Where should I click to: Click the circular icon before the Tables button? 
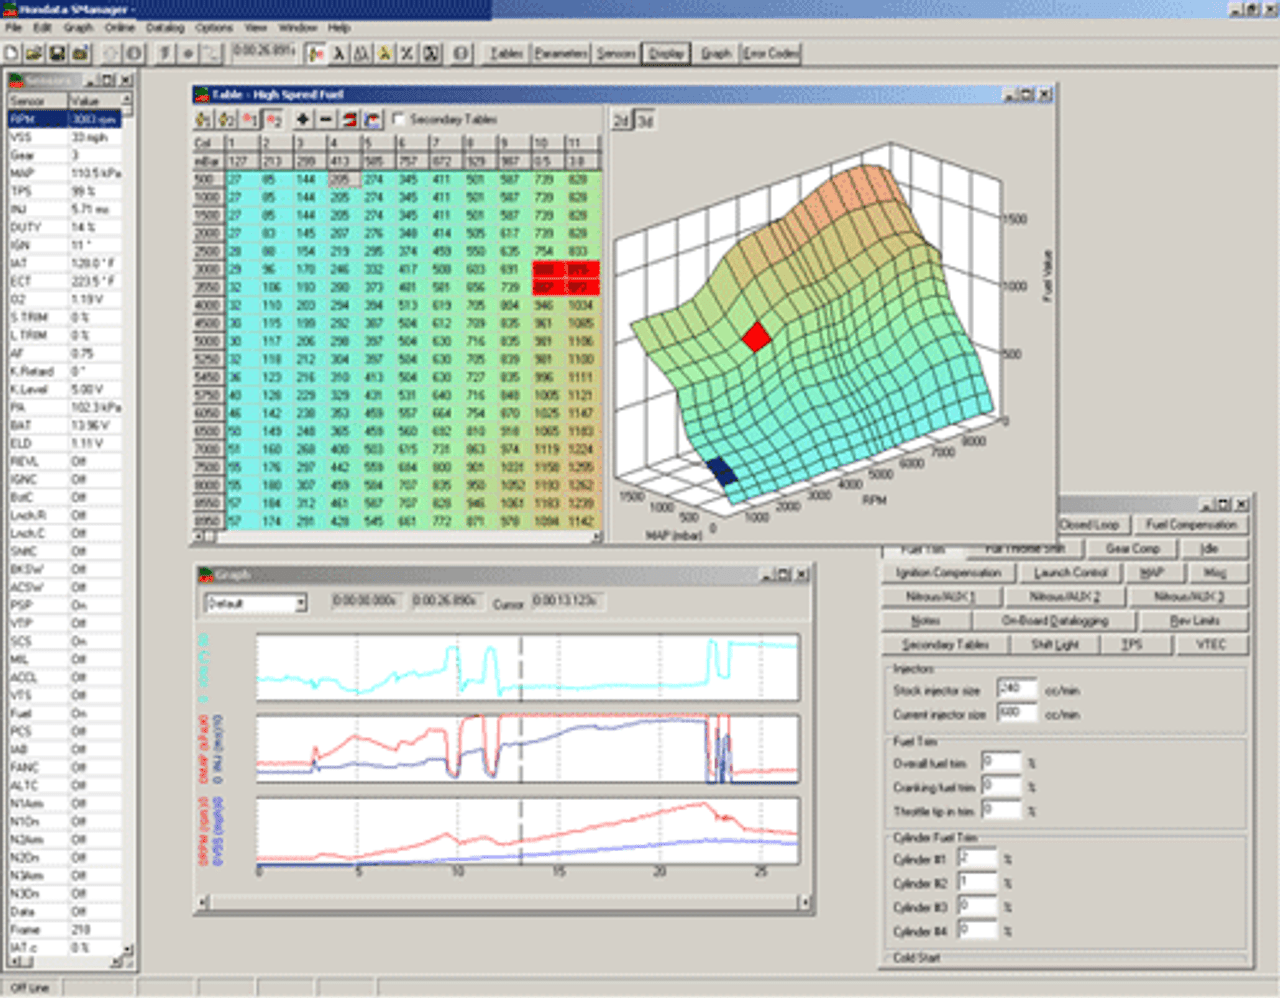[461, 53]
